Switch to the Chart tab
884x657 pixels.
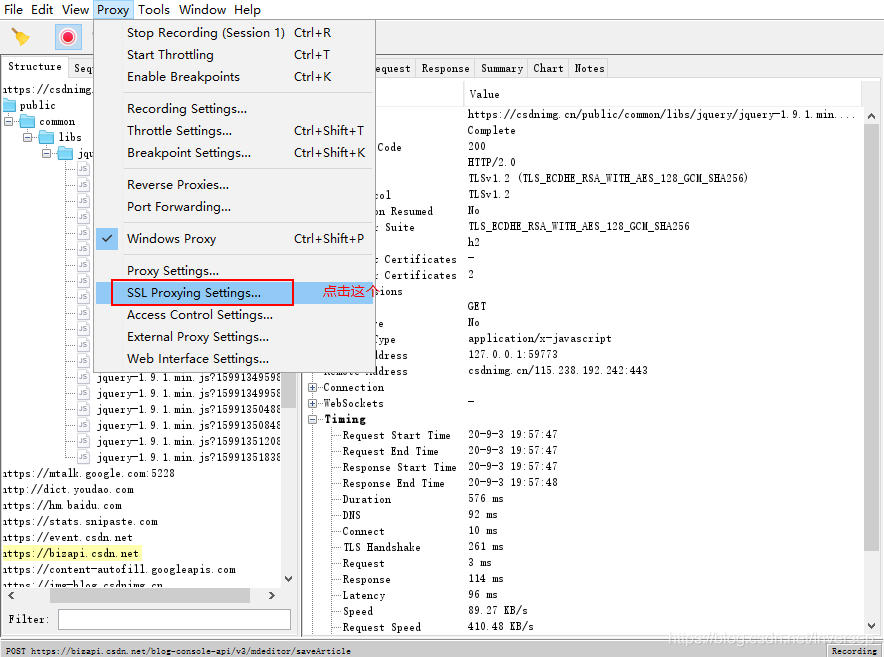548,68
